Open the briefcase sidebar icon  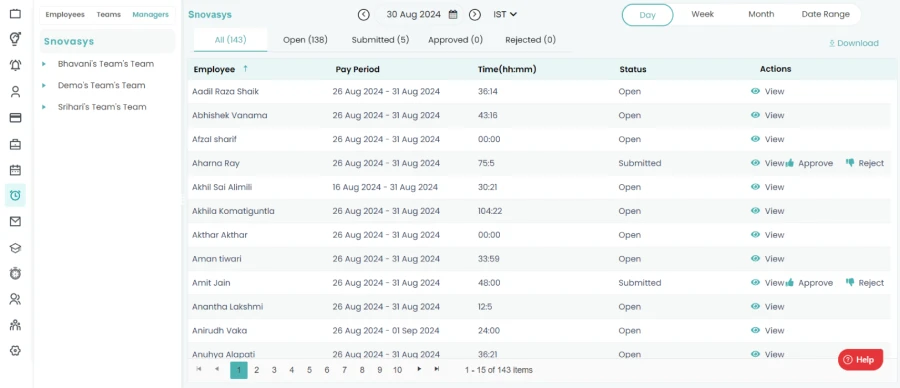pyautogui.click(x=15, y=144)
